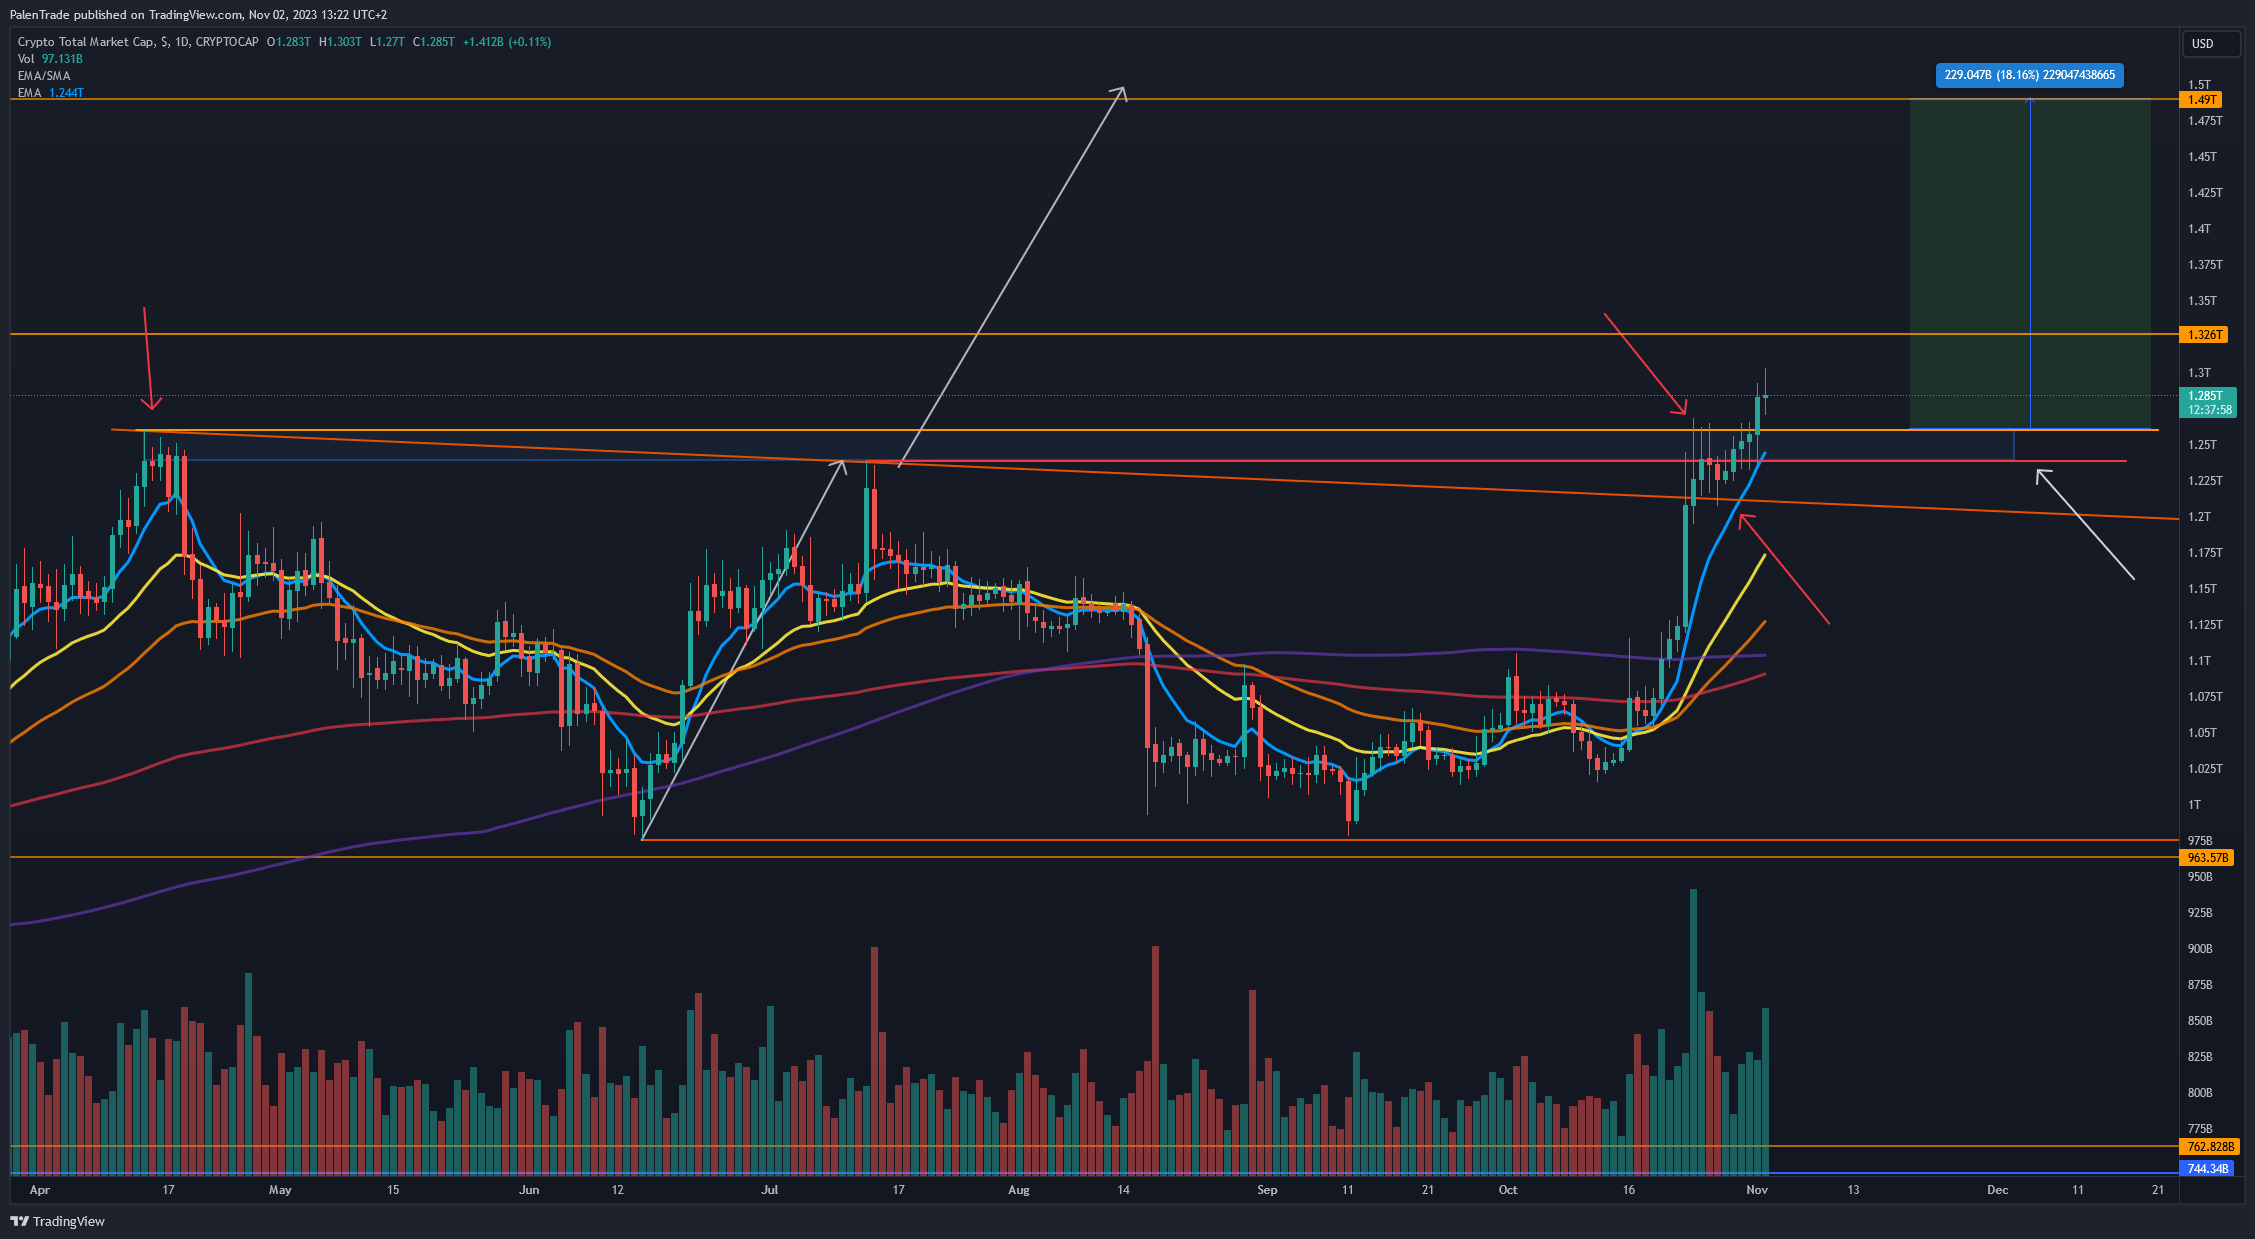Click the Apr date label on time axis
The image size is (2255, 1239).
coord(40,1190)
